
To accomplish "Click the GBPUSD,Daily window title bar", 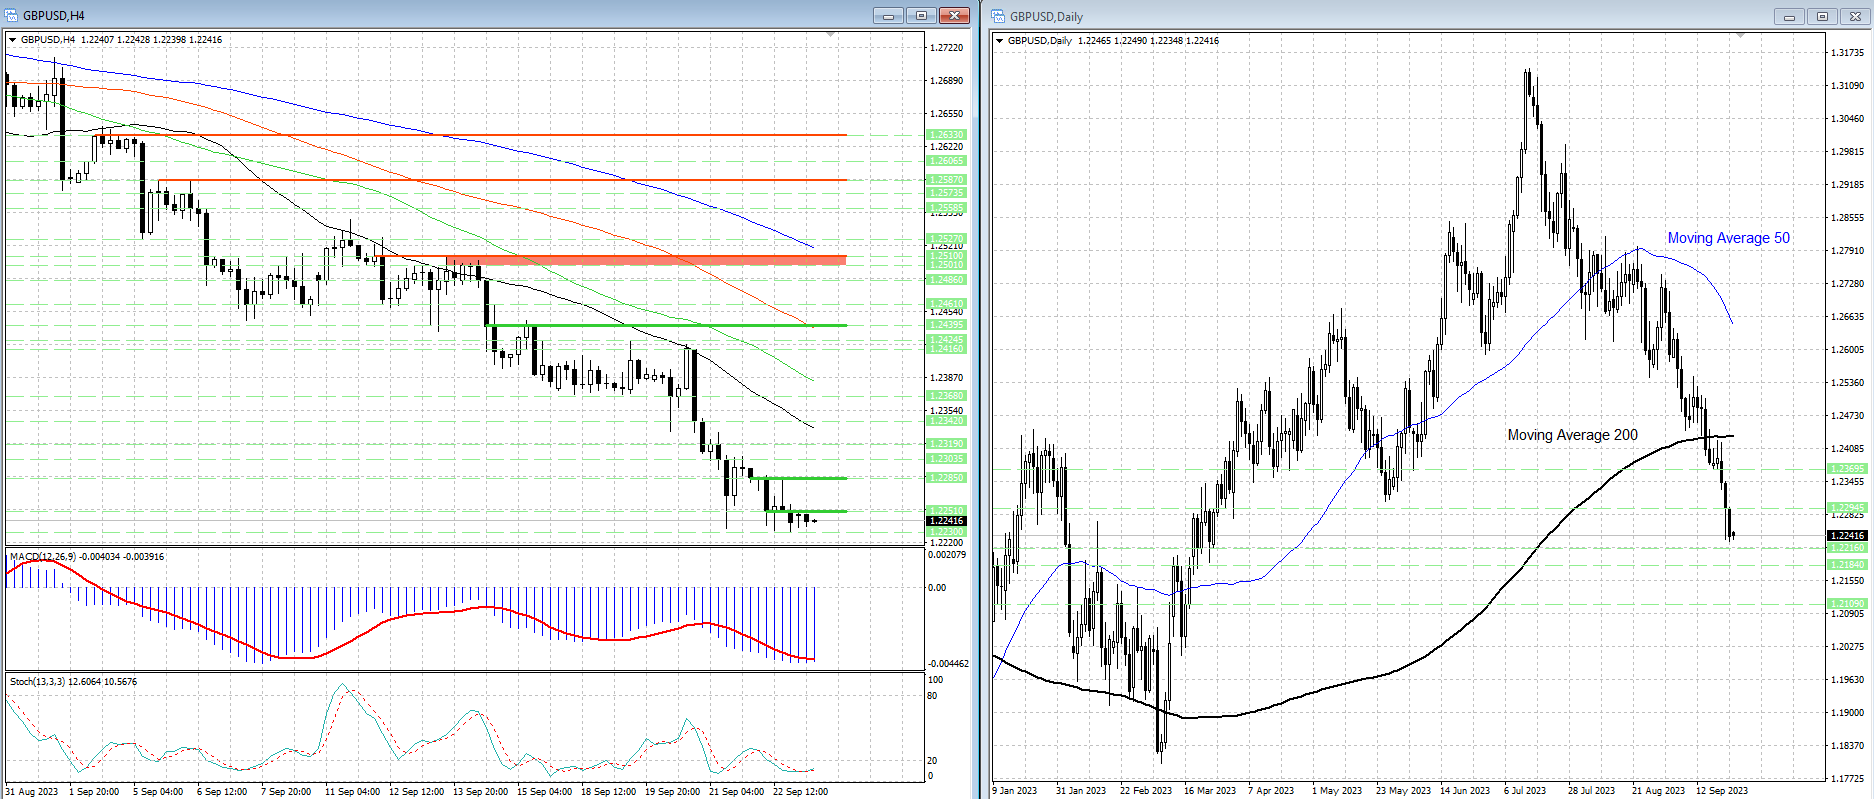I will (1400, 16).
